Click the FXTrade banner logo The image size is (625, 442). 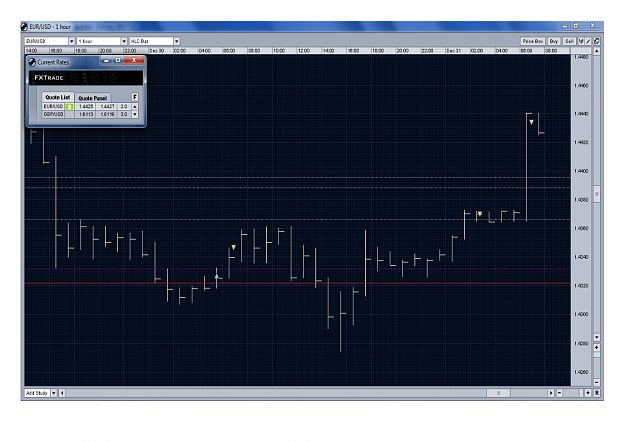[x=49, y=78]
